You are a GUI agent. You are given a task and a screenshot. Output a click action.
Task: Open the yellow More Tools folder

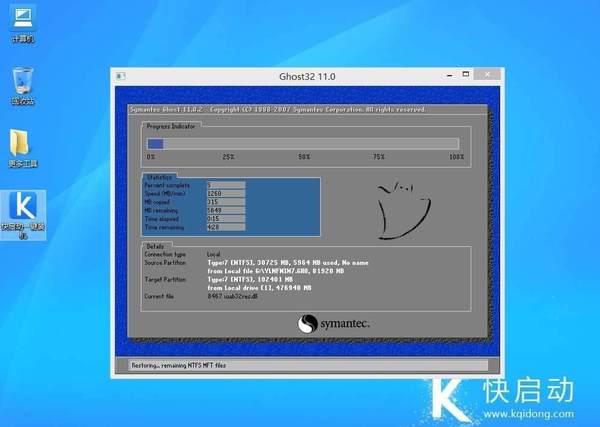coord(22,144)
